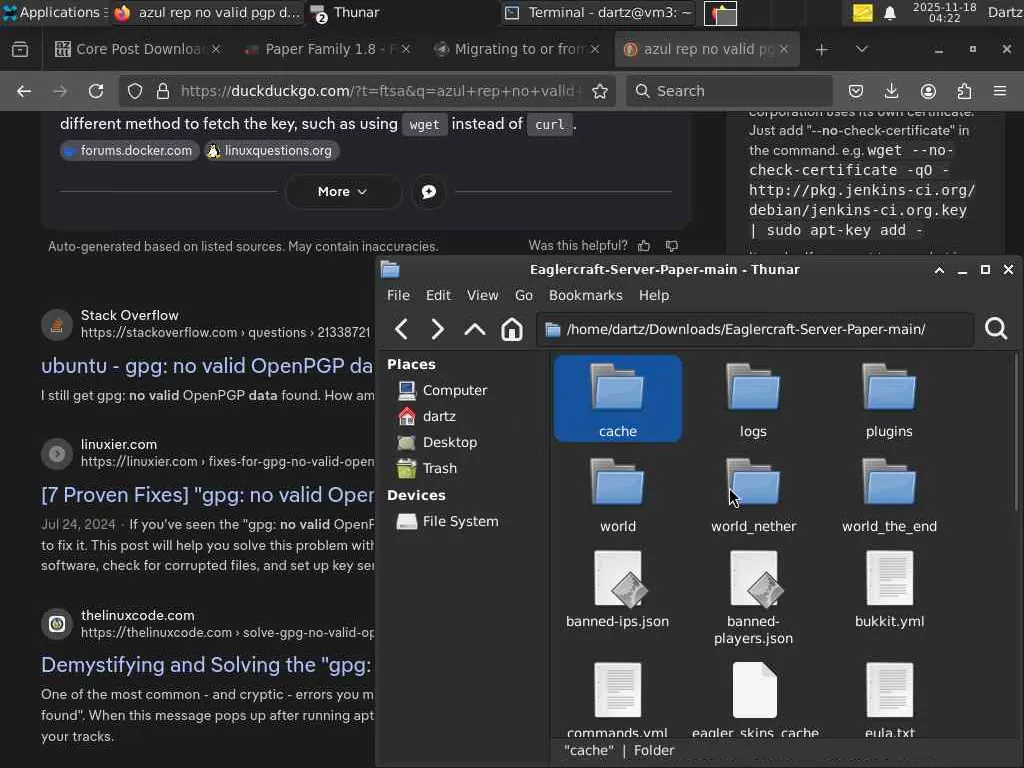This screenshot has height=768, width=1024.
Task: Open Thunar File menu
Action: click(398, 295)
